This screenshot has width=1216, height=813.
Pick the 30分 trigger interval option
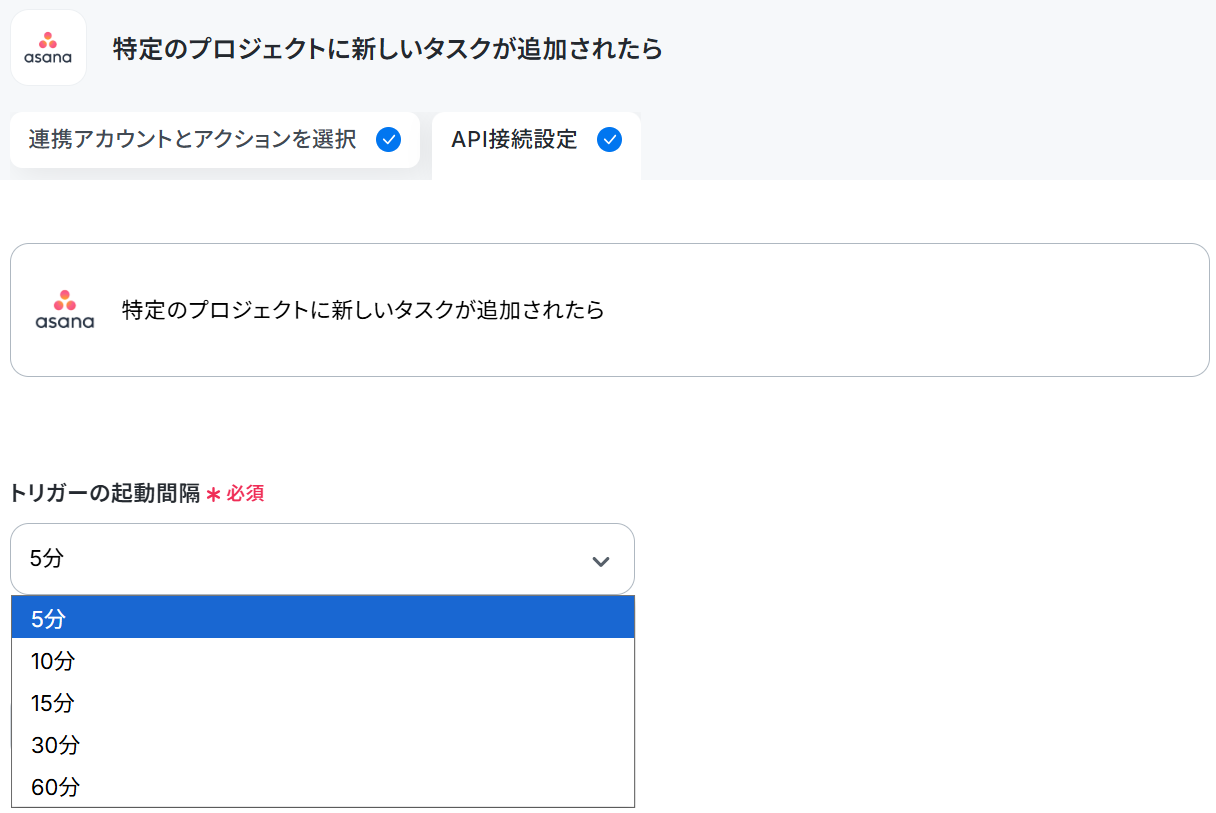[x=323, y=744]
